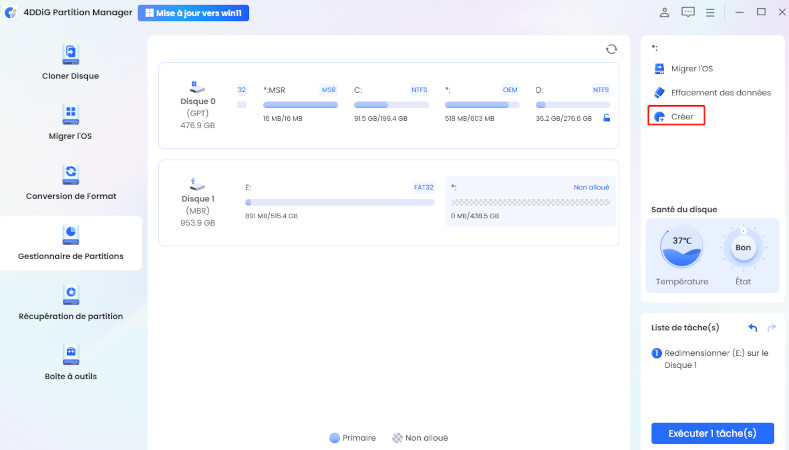Click the État gauge showing Bon

tap(743, 248)
